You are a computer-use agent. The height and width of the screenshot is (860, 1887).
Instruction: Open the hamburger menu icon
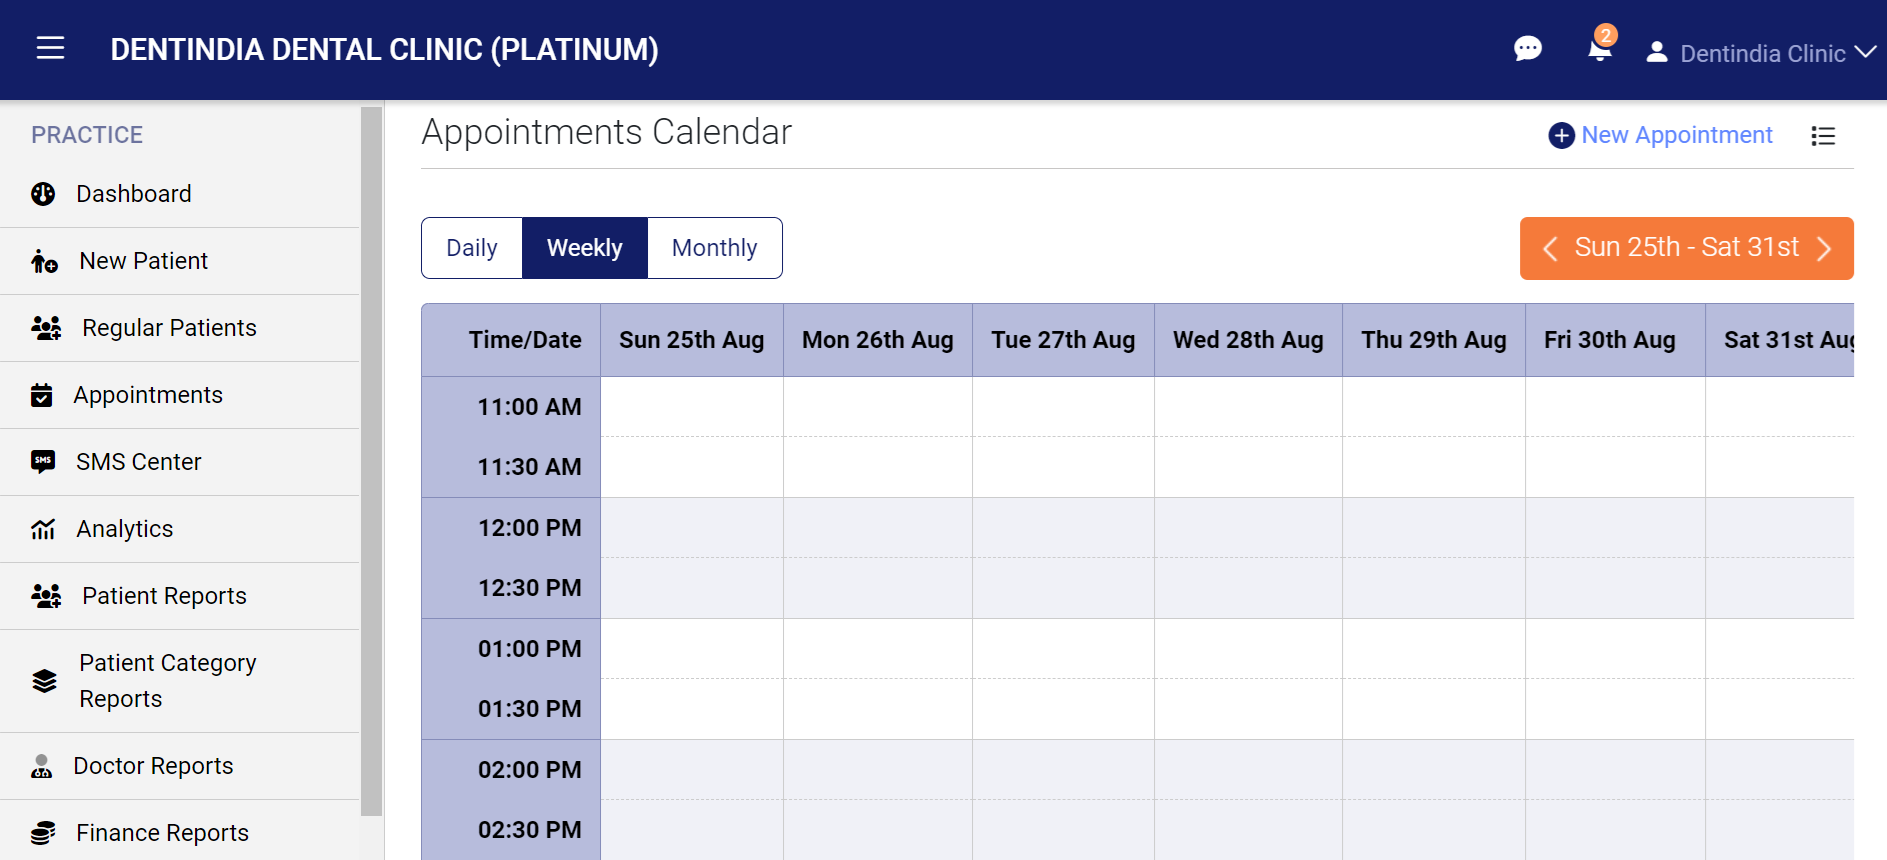tap(50, 48)
